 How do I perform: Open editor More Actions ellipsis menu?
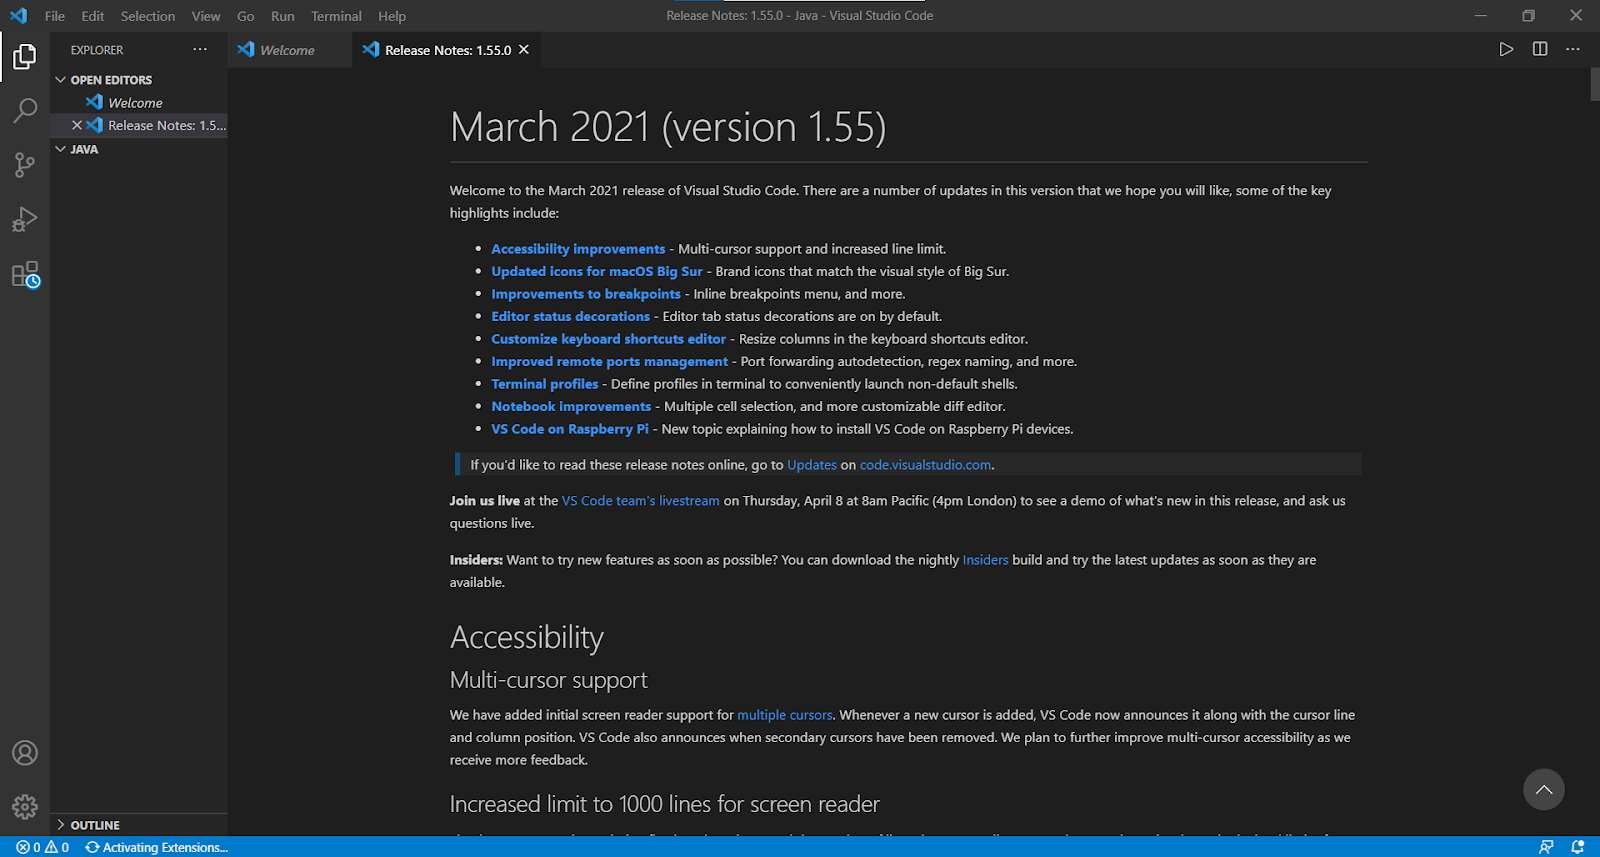coord(1573,49)
